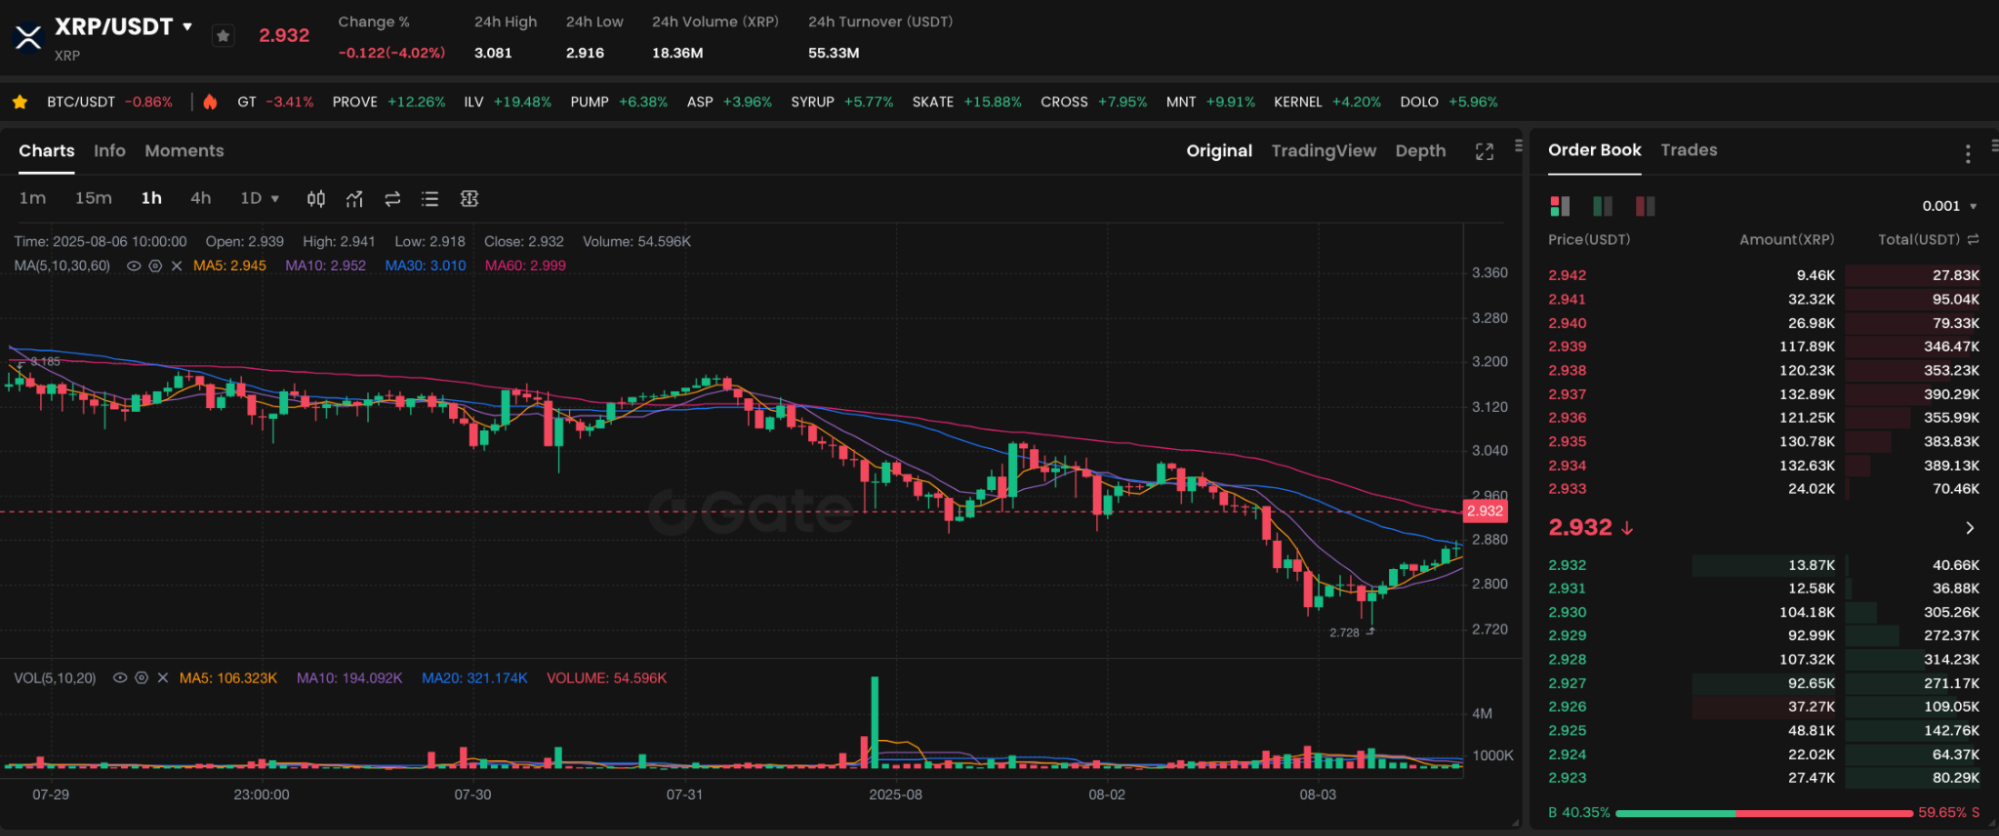Click the yellow favorites star in ticker bar

[19, 102]
